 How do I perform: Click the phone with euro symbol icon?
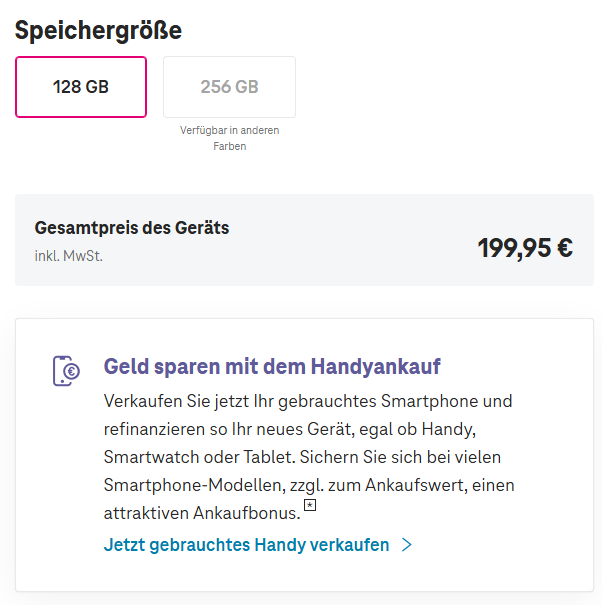point(66,370)
